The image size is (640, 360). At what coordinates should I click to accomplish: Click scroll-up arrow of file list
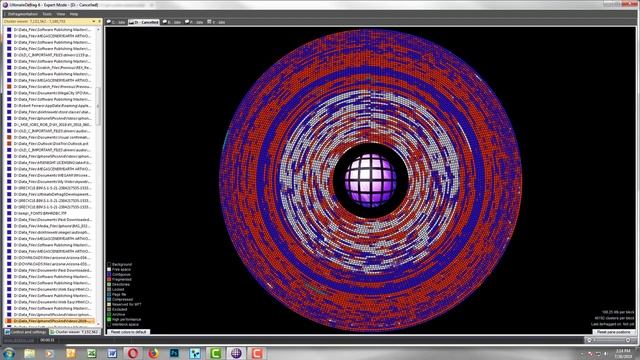click(x=98, y=29)
